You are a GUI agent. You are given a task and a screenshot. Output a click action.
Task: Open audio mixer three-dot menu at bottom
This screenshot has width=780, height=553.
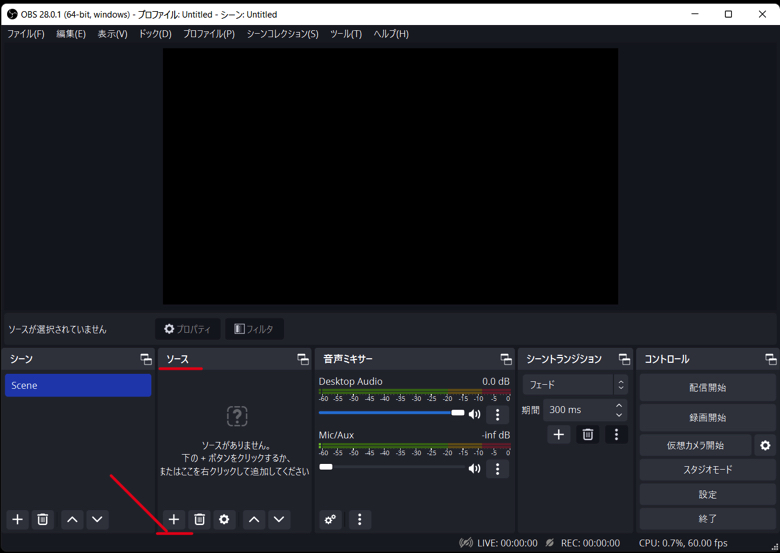(360, 519)
